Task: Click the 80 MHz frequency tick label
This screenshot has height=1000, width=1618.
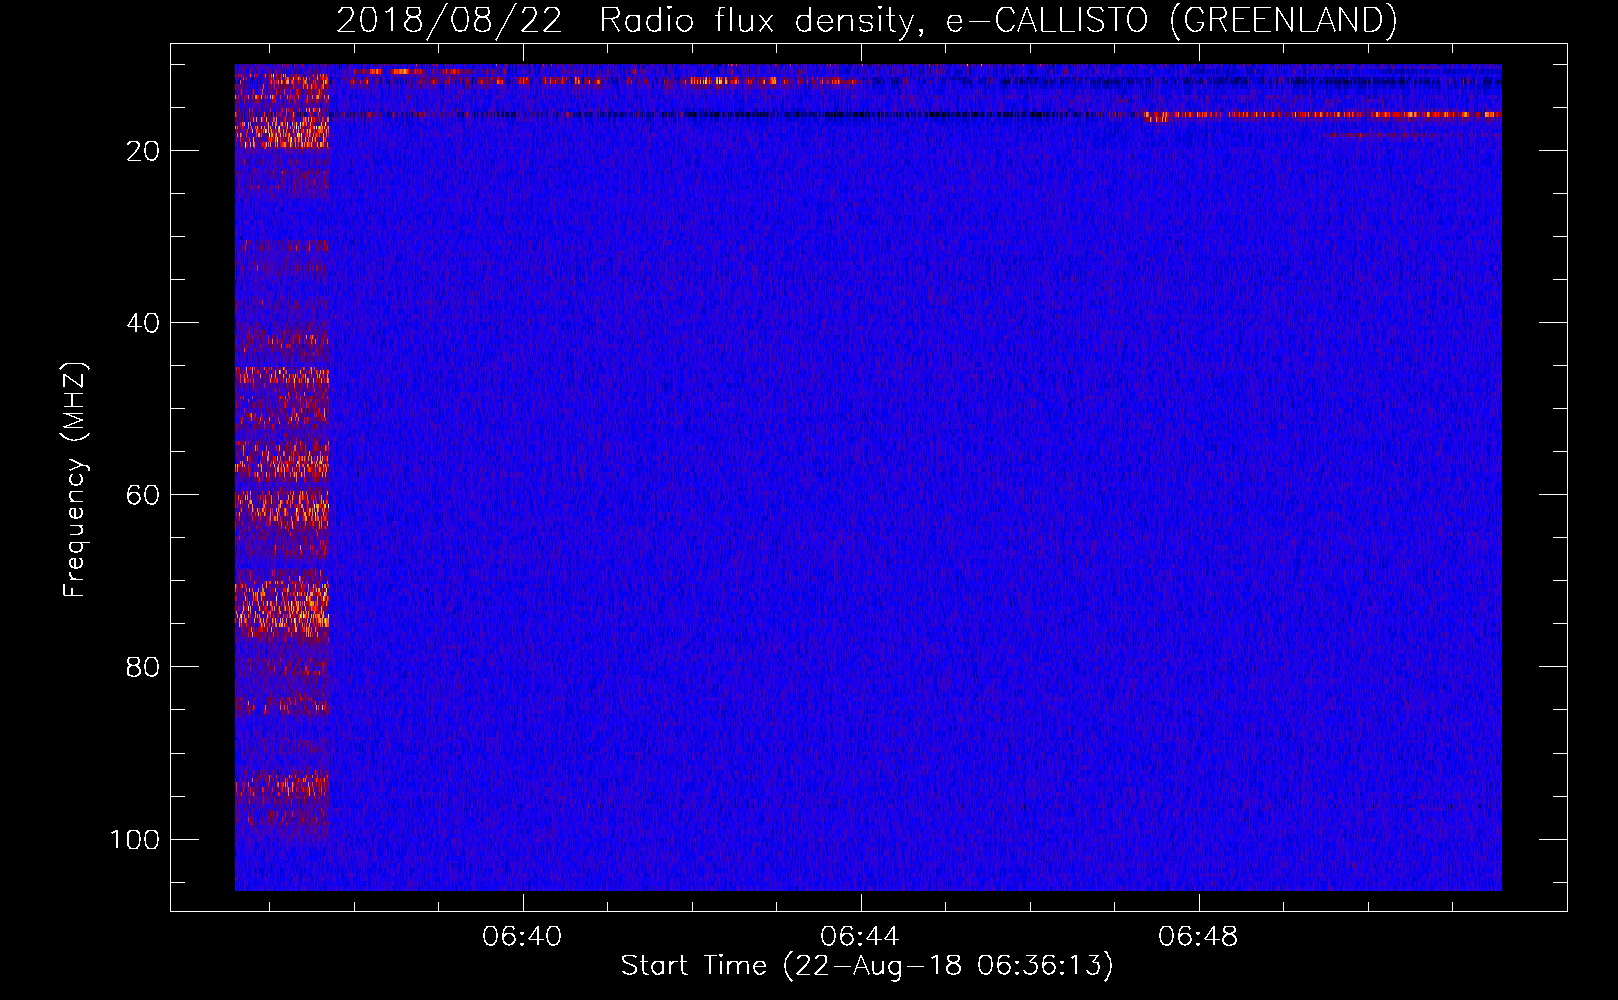Action: tap(143, 667)
